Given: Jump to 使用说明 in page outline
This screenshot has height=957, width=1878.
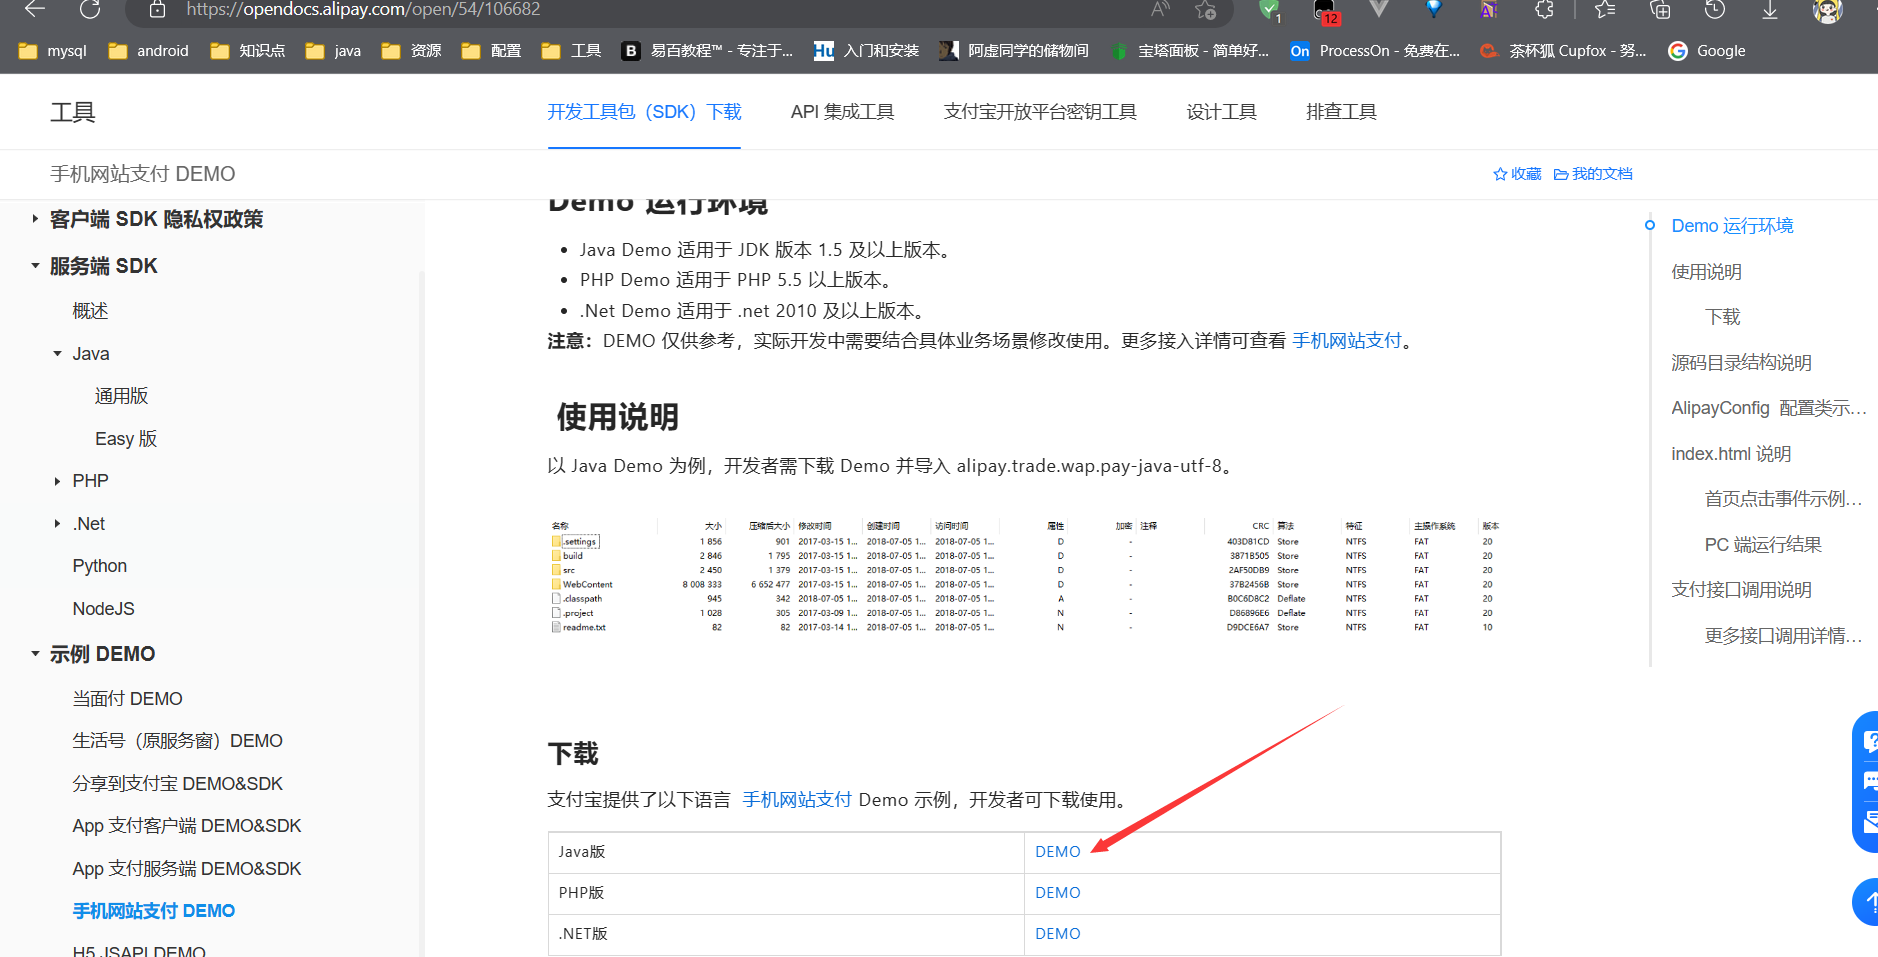Looking at the screenshot, I should 1706,272.
